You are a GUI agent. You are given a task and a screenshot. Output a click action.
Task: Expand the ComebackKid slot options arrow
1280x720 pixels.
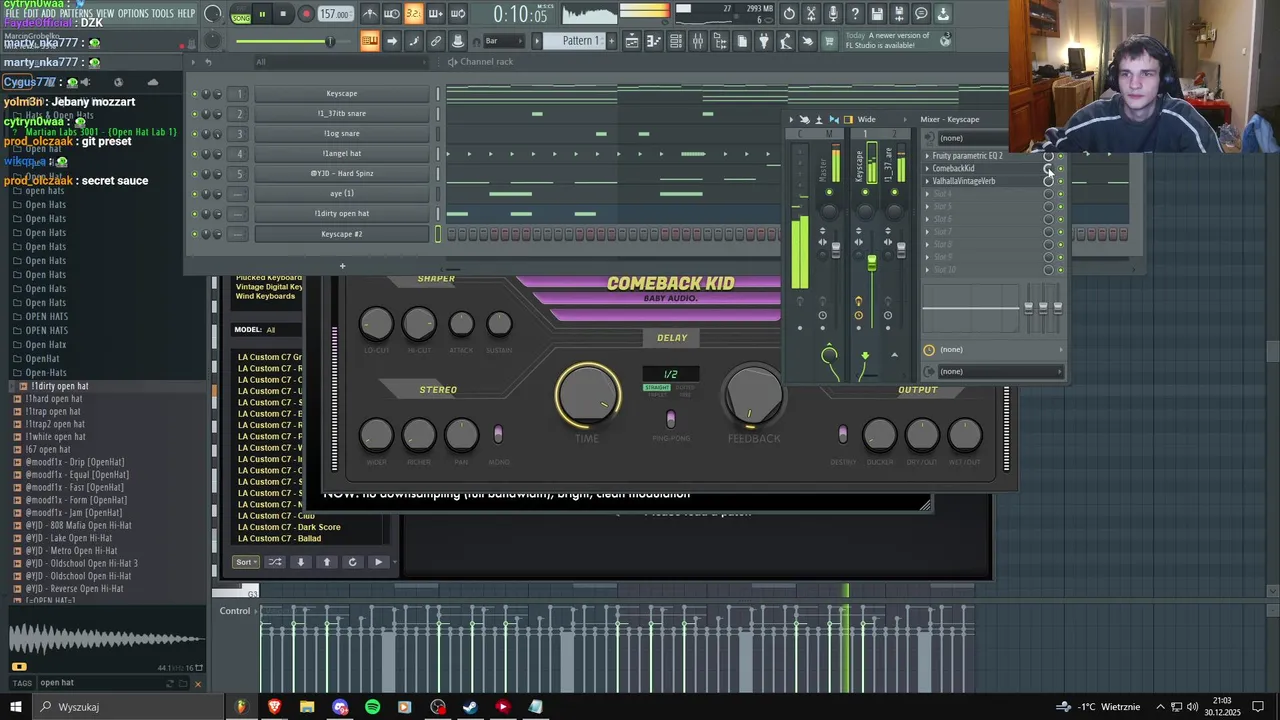927,168
